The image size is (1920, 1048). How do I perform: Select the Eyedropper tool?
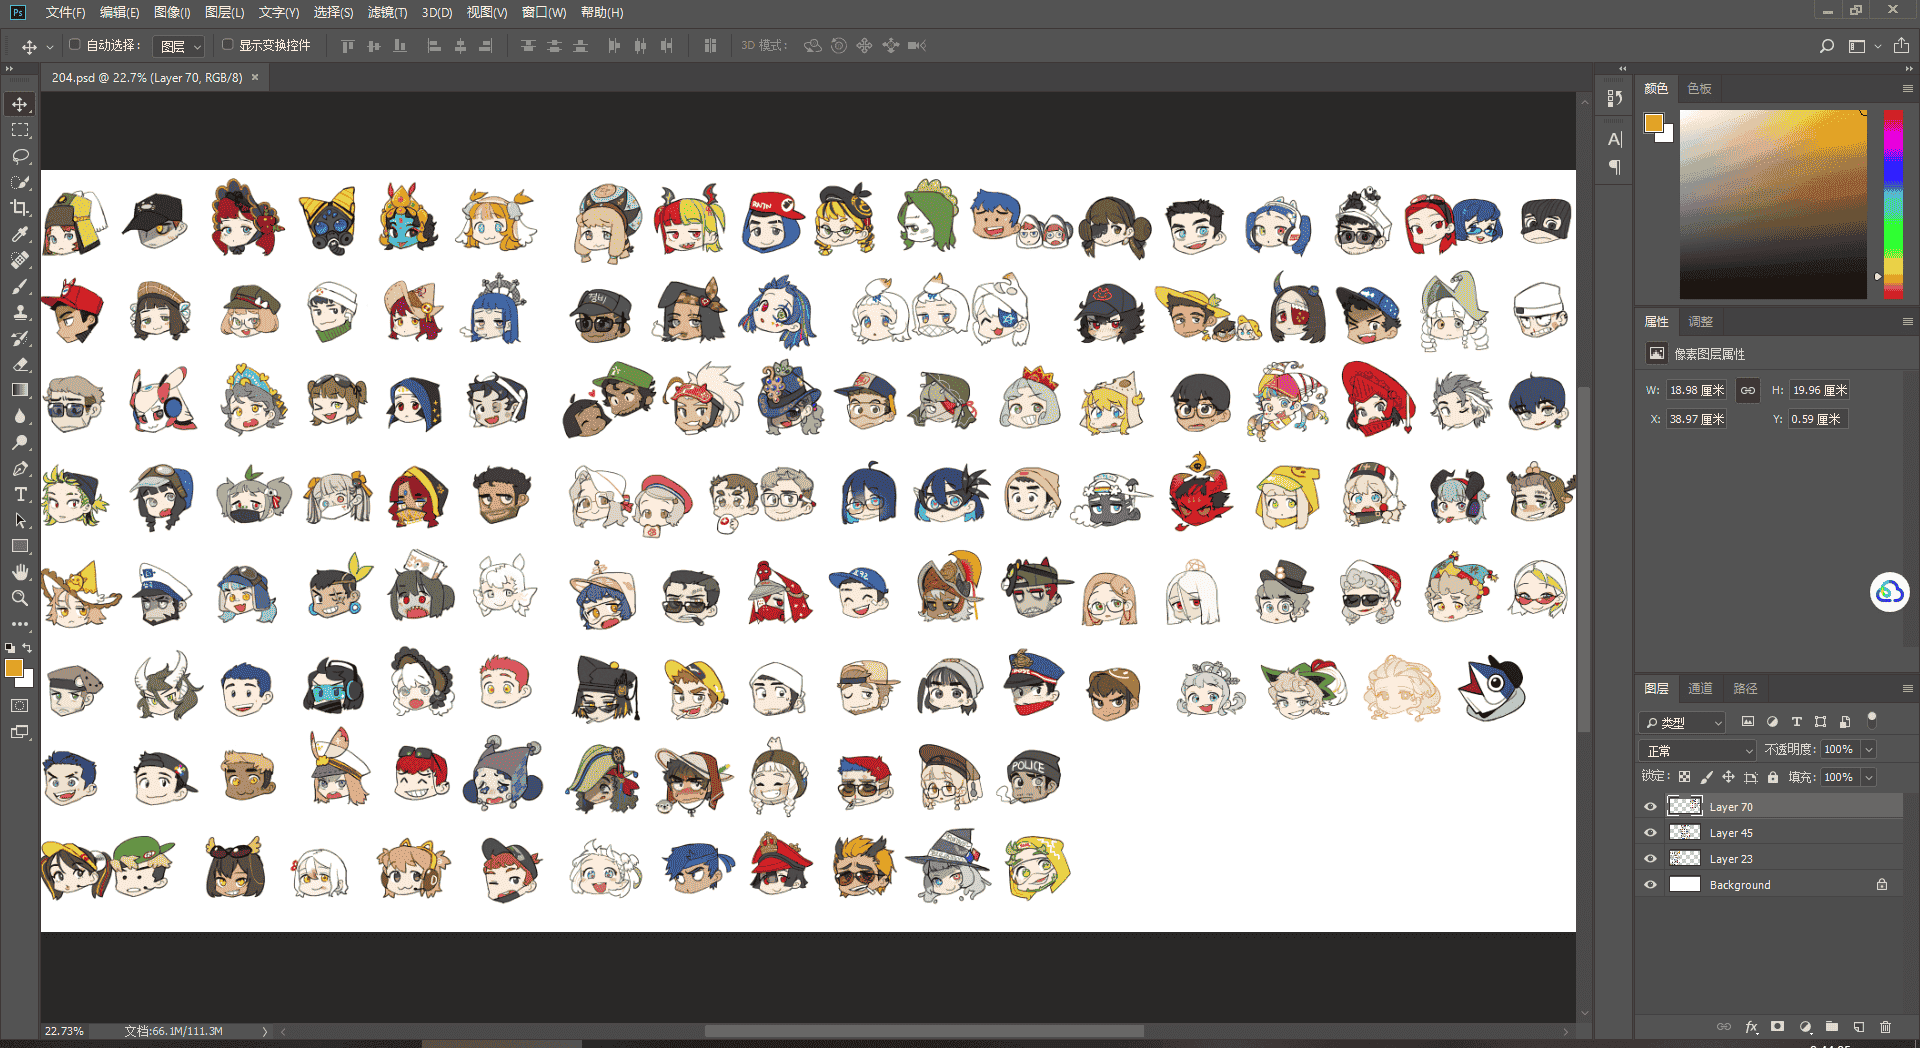click(20, 234)
